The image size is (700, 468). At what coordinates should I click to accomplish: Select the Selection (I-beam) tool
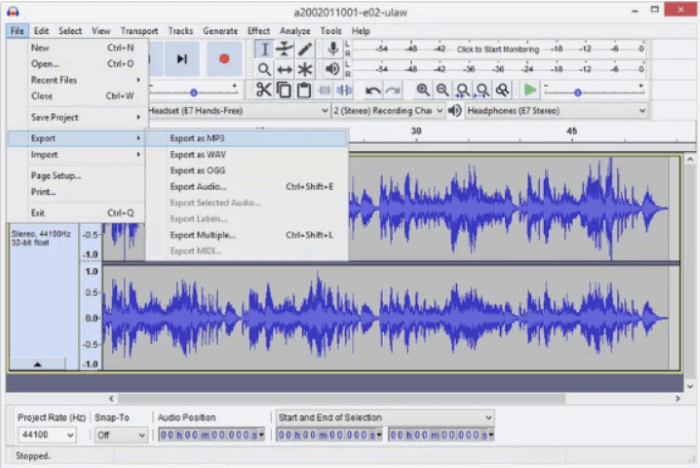[x=263, y=49]
